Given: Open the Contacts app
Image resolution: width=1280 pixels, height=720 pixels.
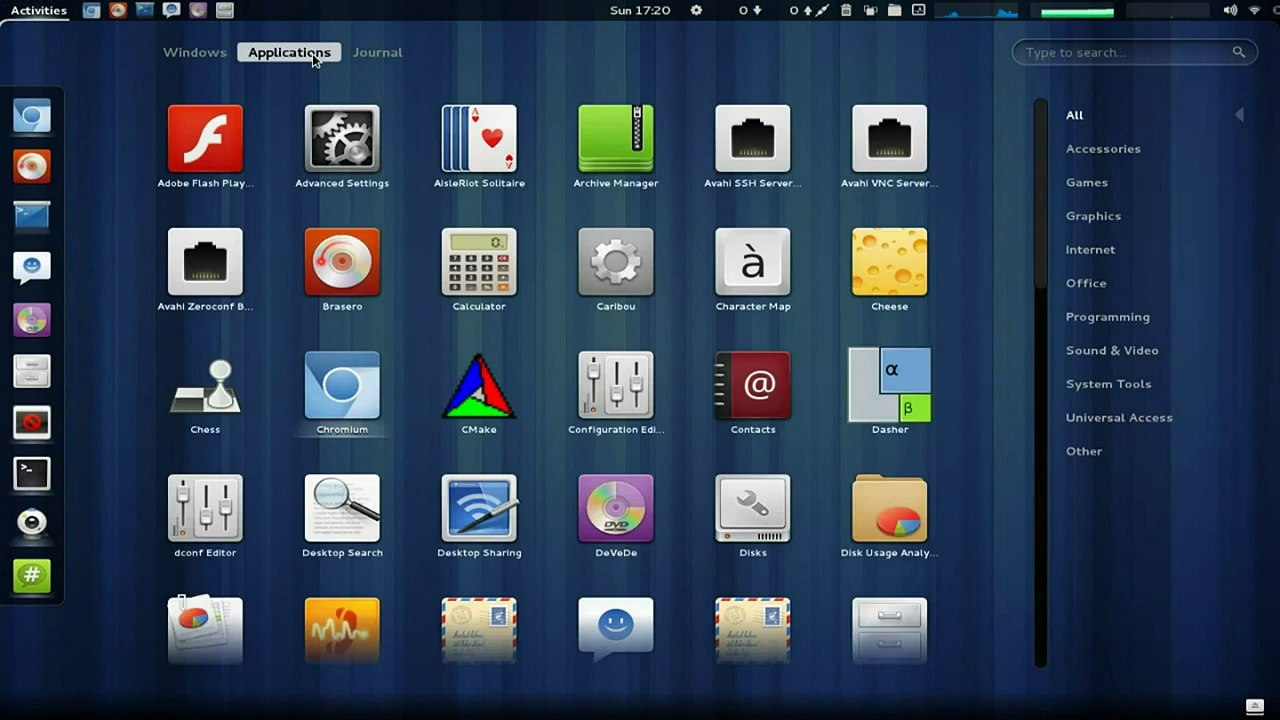Looking at the screenshot, I should point(753,393).
